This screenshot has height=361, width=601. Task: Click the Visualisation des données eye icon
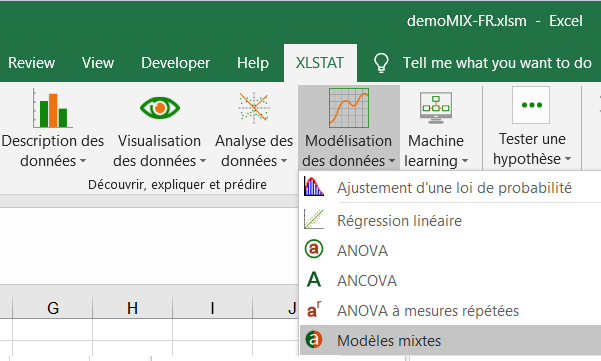tap(159, 108)
